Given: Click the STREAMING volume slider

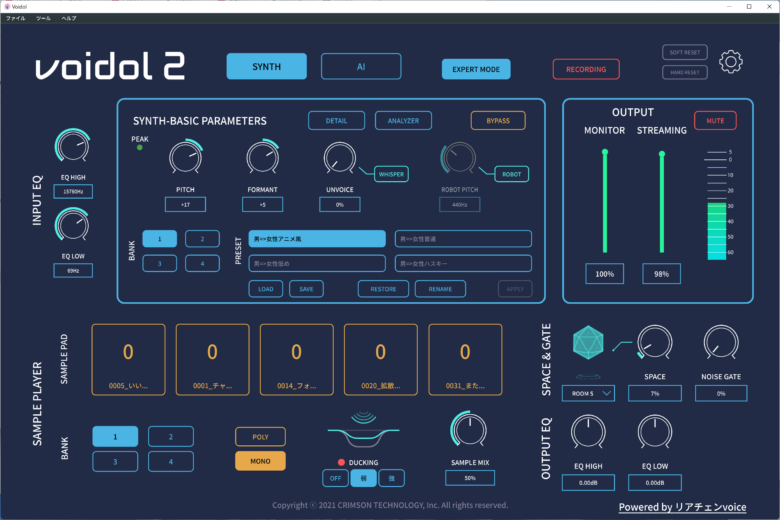Looking at the screenshot, I should 662,202.
